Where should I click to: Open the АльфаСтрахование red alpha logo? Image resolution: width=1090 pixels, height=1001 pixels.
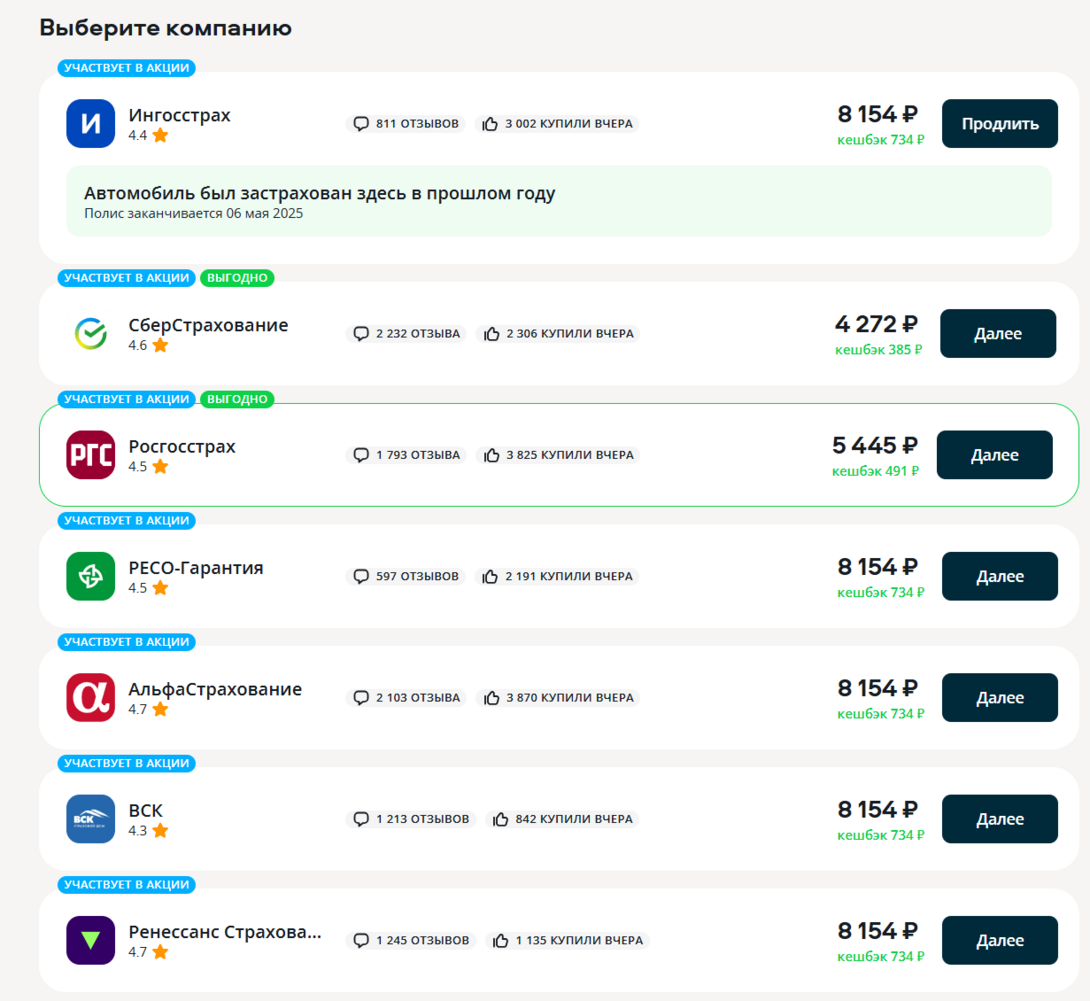point(91,698)
